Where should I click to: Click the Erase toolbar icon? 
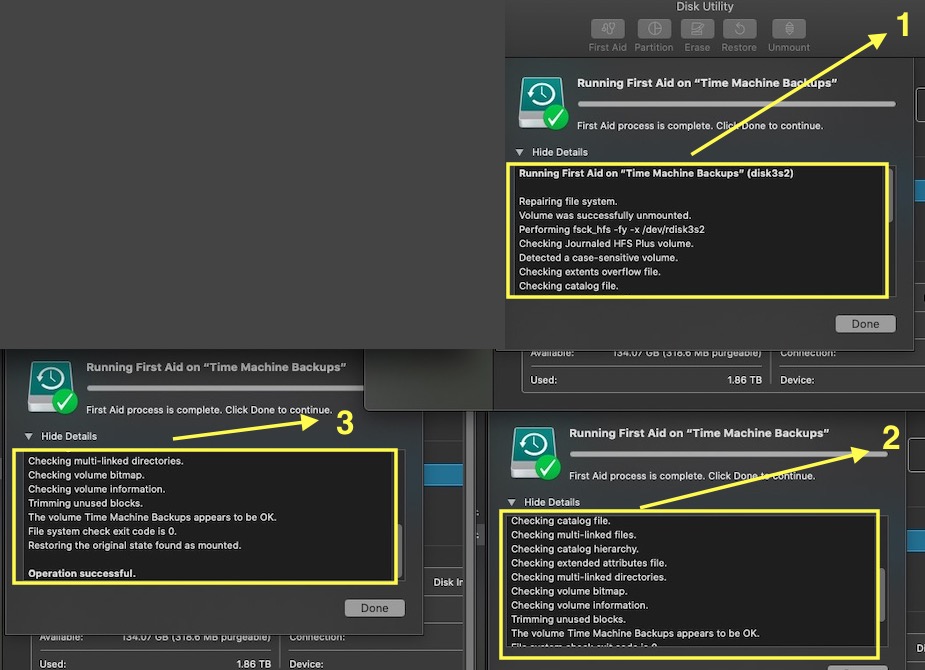[x=697, y=28]
